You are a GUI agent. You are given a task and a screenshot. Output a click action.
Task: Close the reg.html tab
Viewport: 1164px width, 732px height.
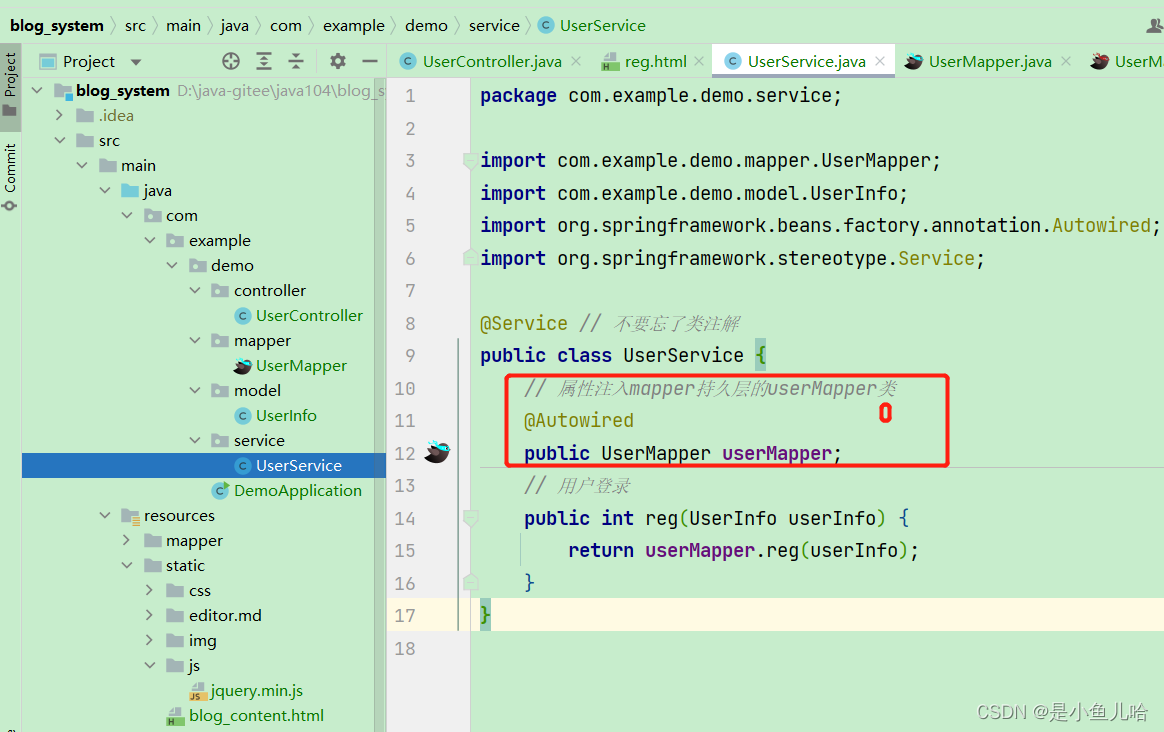pos(699,62)
